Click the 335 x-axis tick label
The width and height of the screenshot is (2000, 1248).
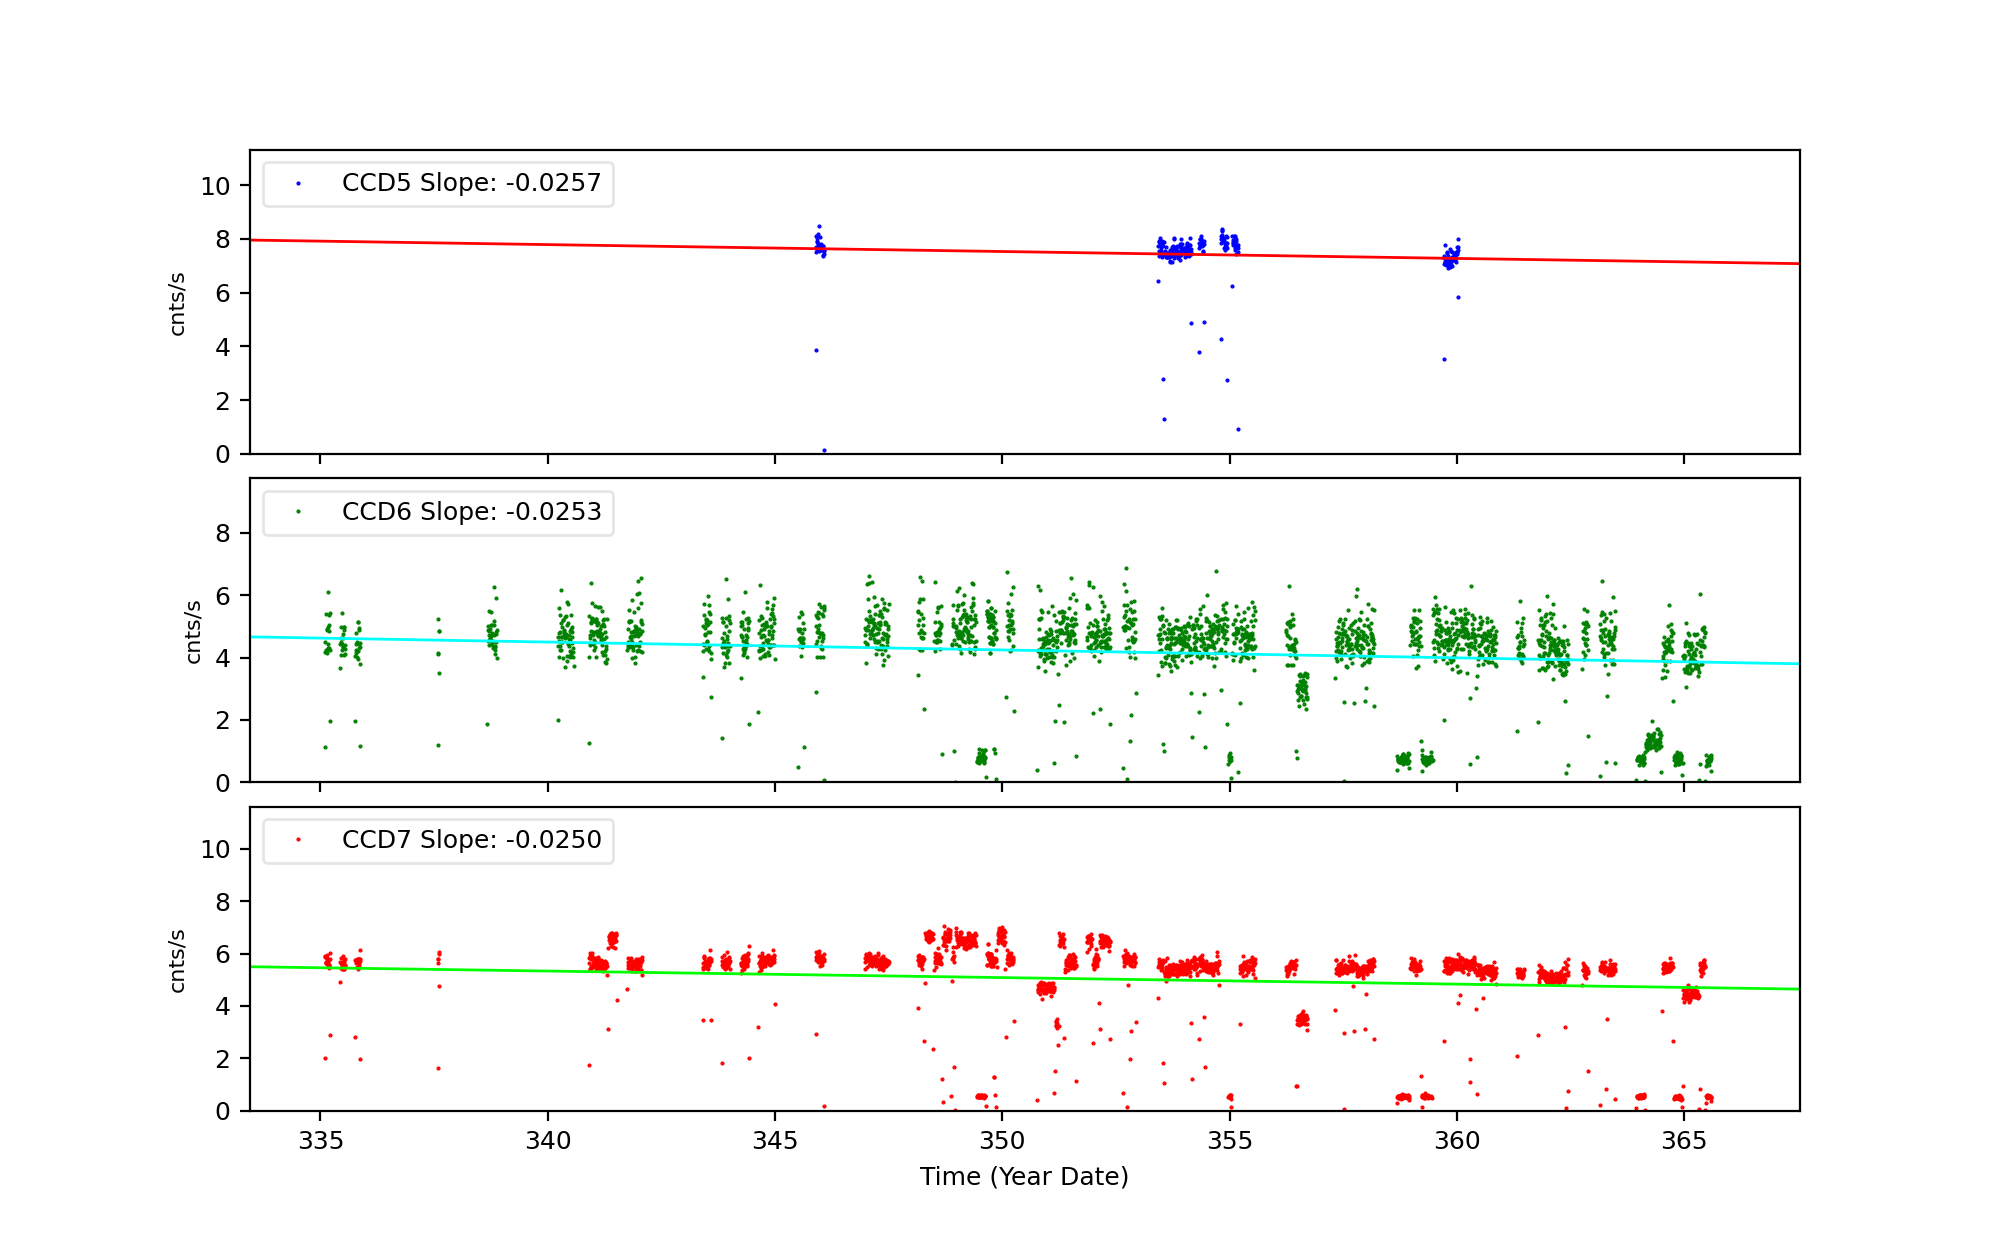coord(320,1142)
